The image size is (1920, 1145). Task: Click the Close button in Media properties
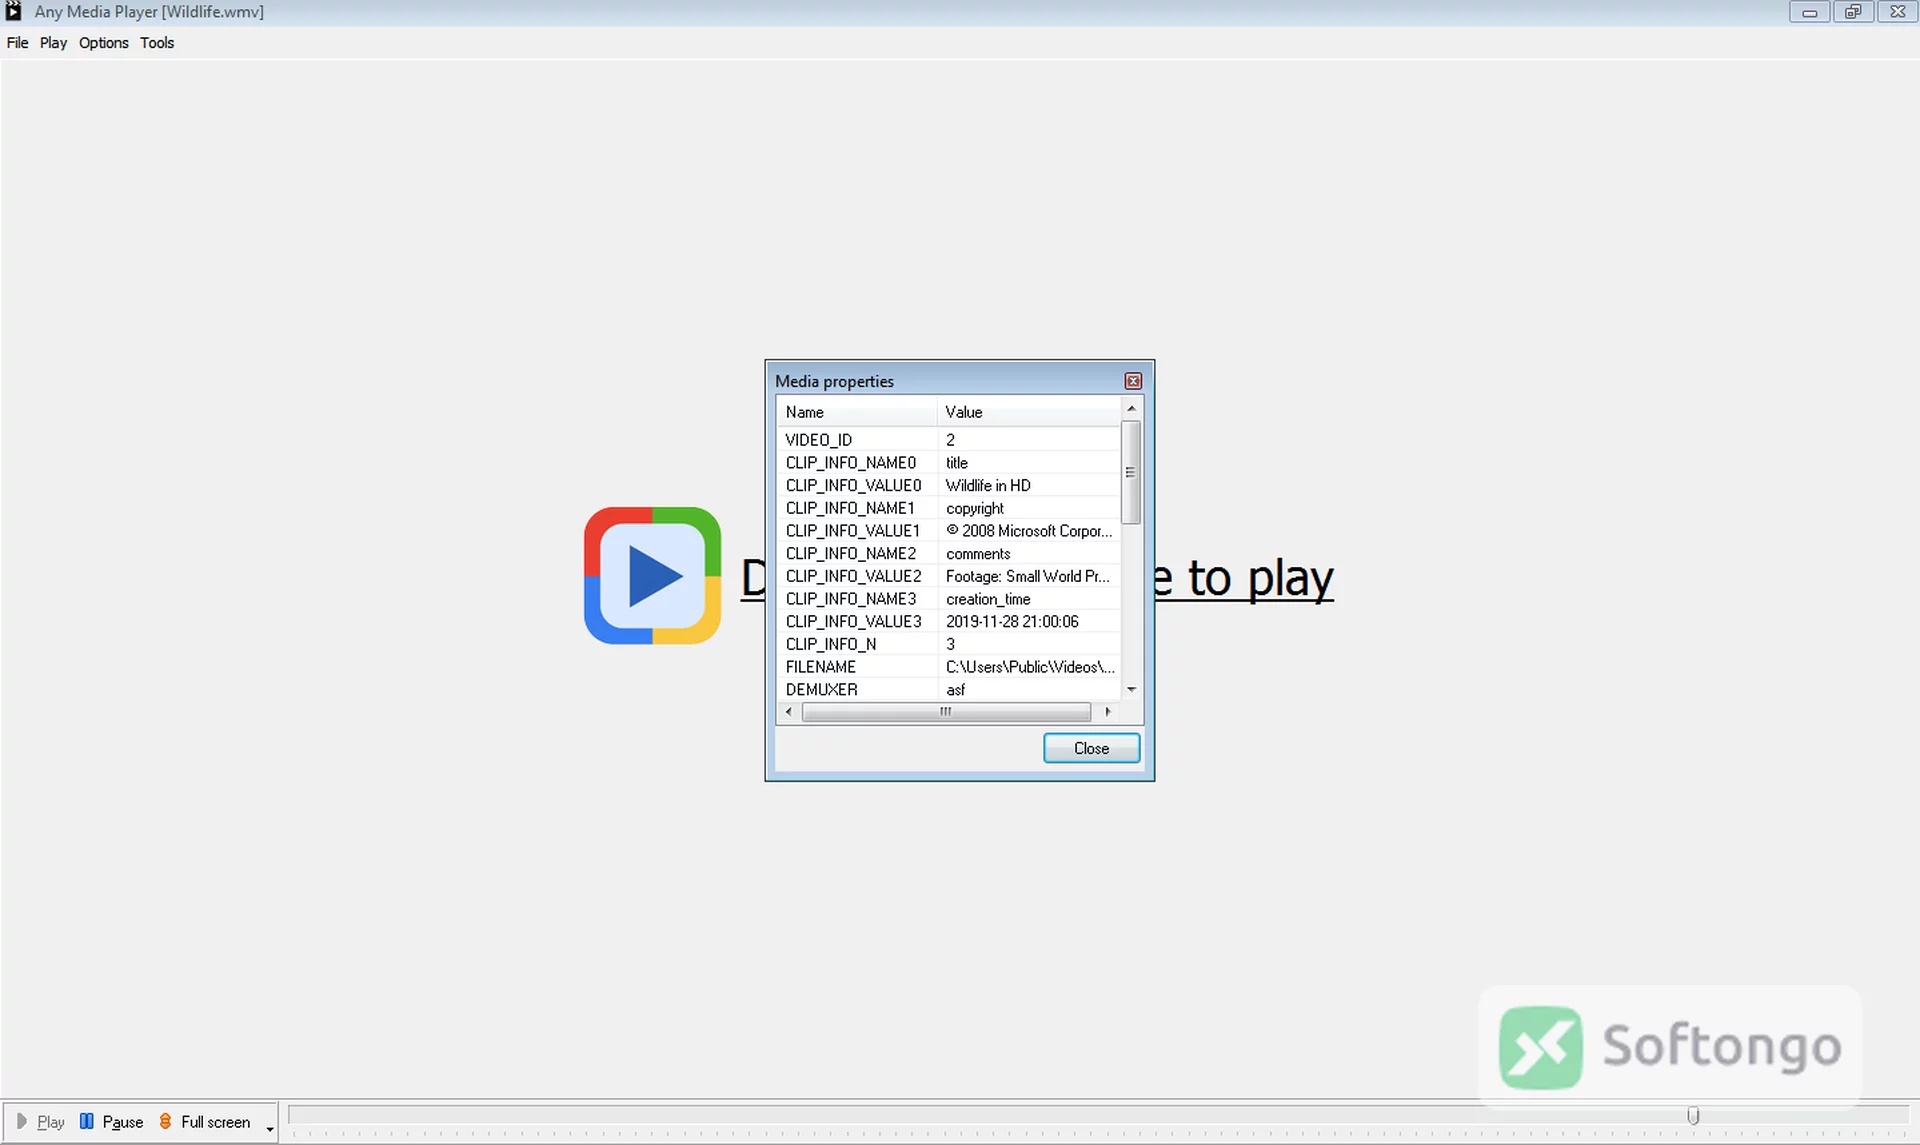click(x=1091, y=748)
